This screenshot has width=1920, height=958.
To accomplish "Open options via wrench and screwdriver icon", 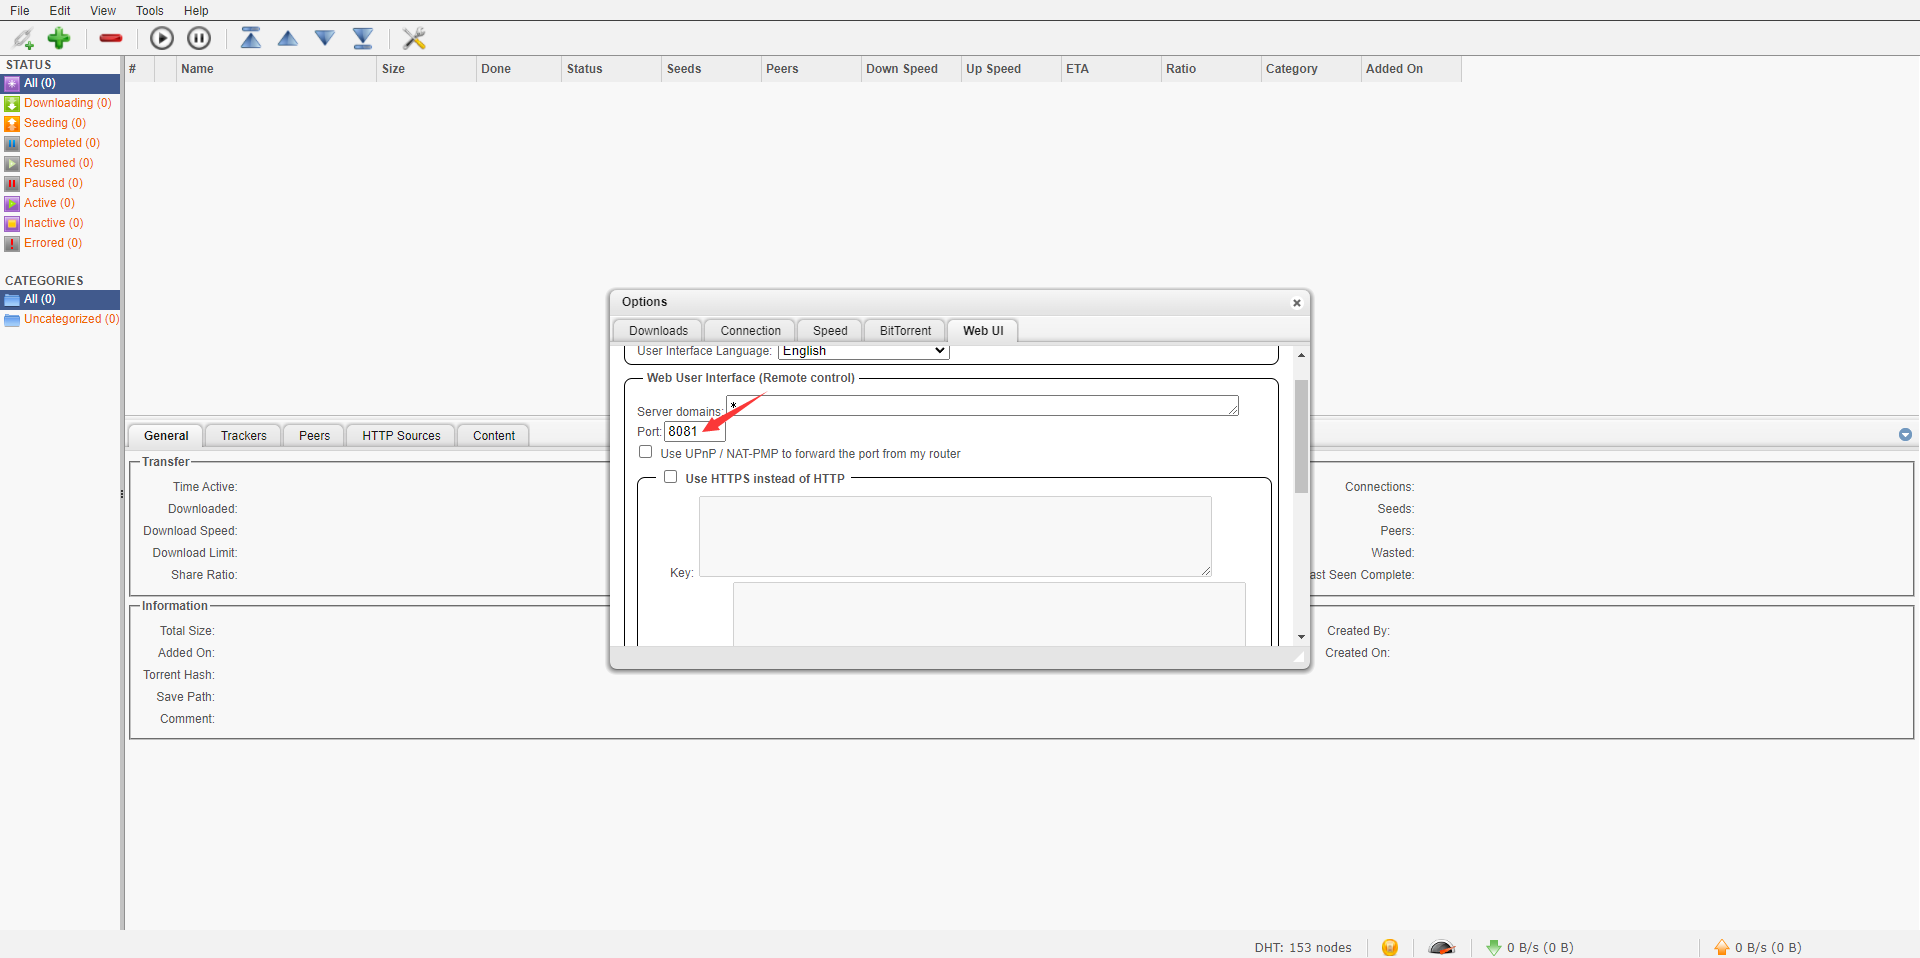I will 414,38.
